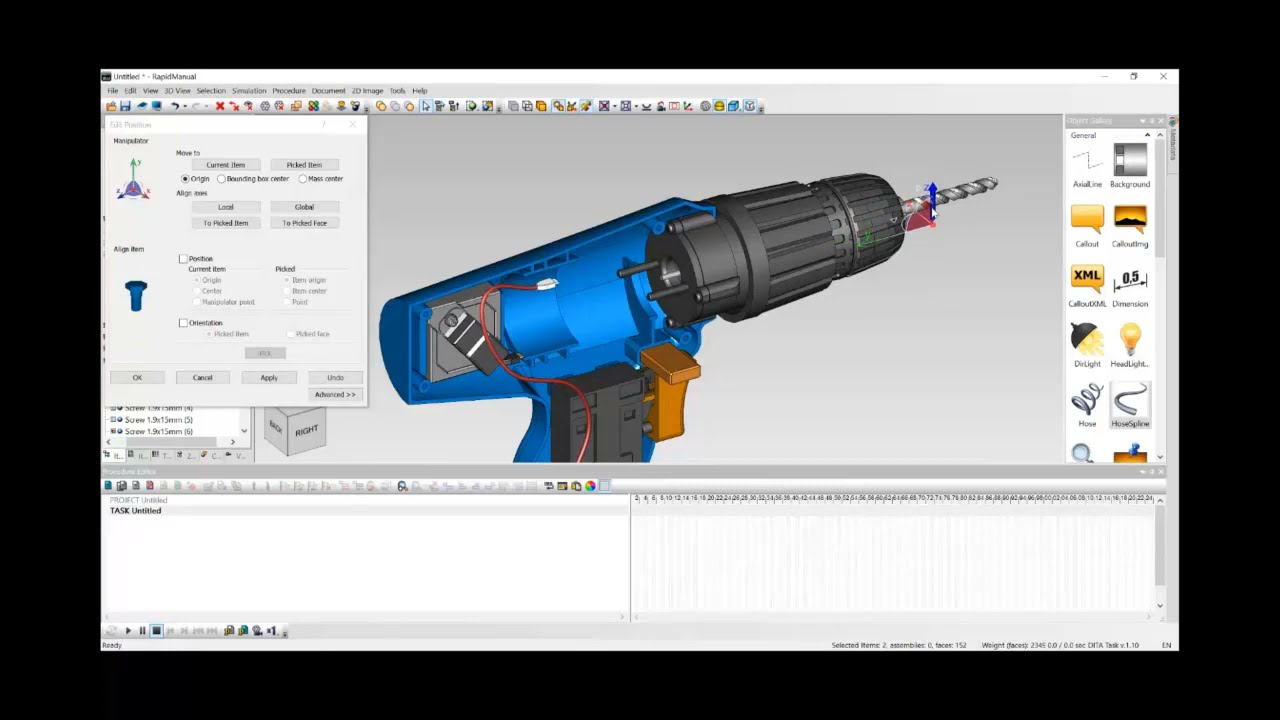
Task: Confirm Edit Position dialog with OK
Action: pyautogui.click(x=138, y=378)
